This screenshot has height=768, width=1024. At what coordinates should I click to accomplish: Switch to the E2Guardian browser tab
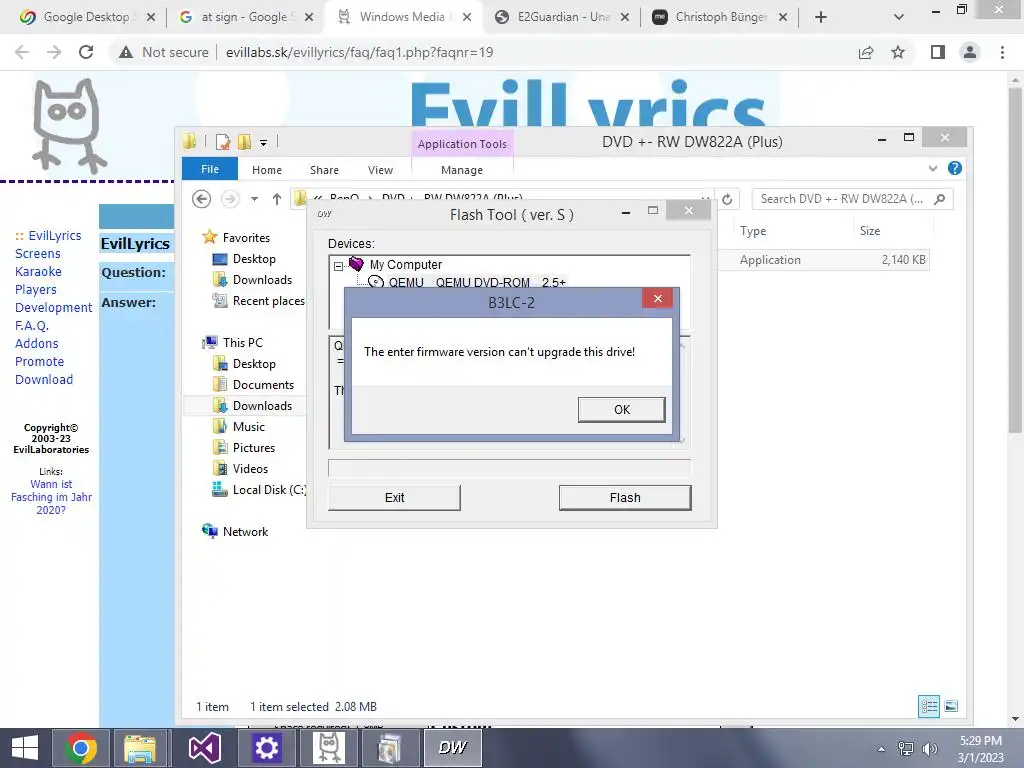click(x=561, y=17)
